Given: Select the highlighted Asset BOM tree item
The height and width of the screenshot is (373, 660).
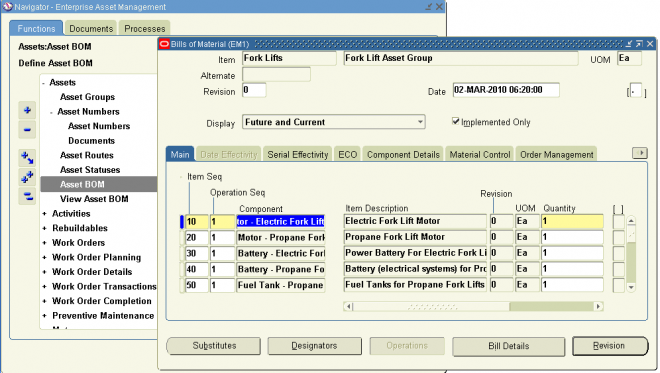Looking at the screenshot, I should coord(98,184).
